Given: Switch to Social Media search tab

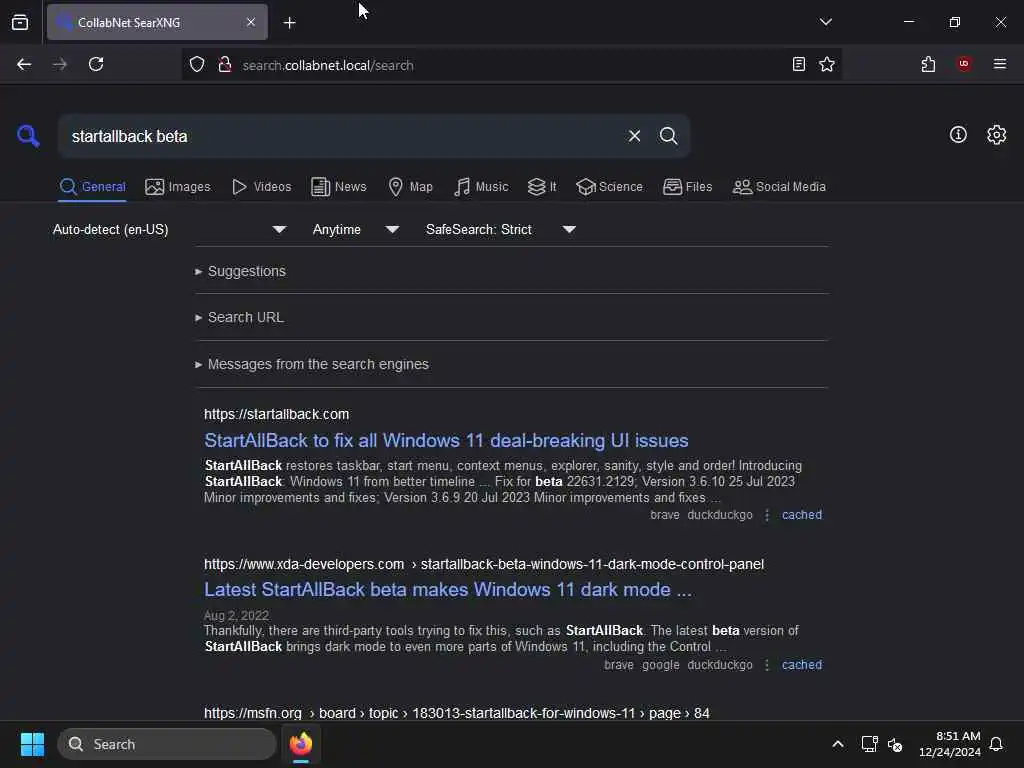Looking at the screenshot, I should pyautogui.click(x=779, y=187).
